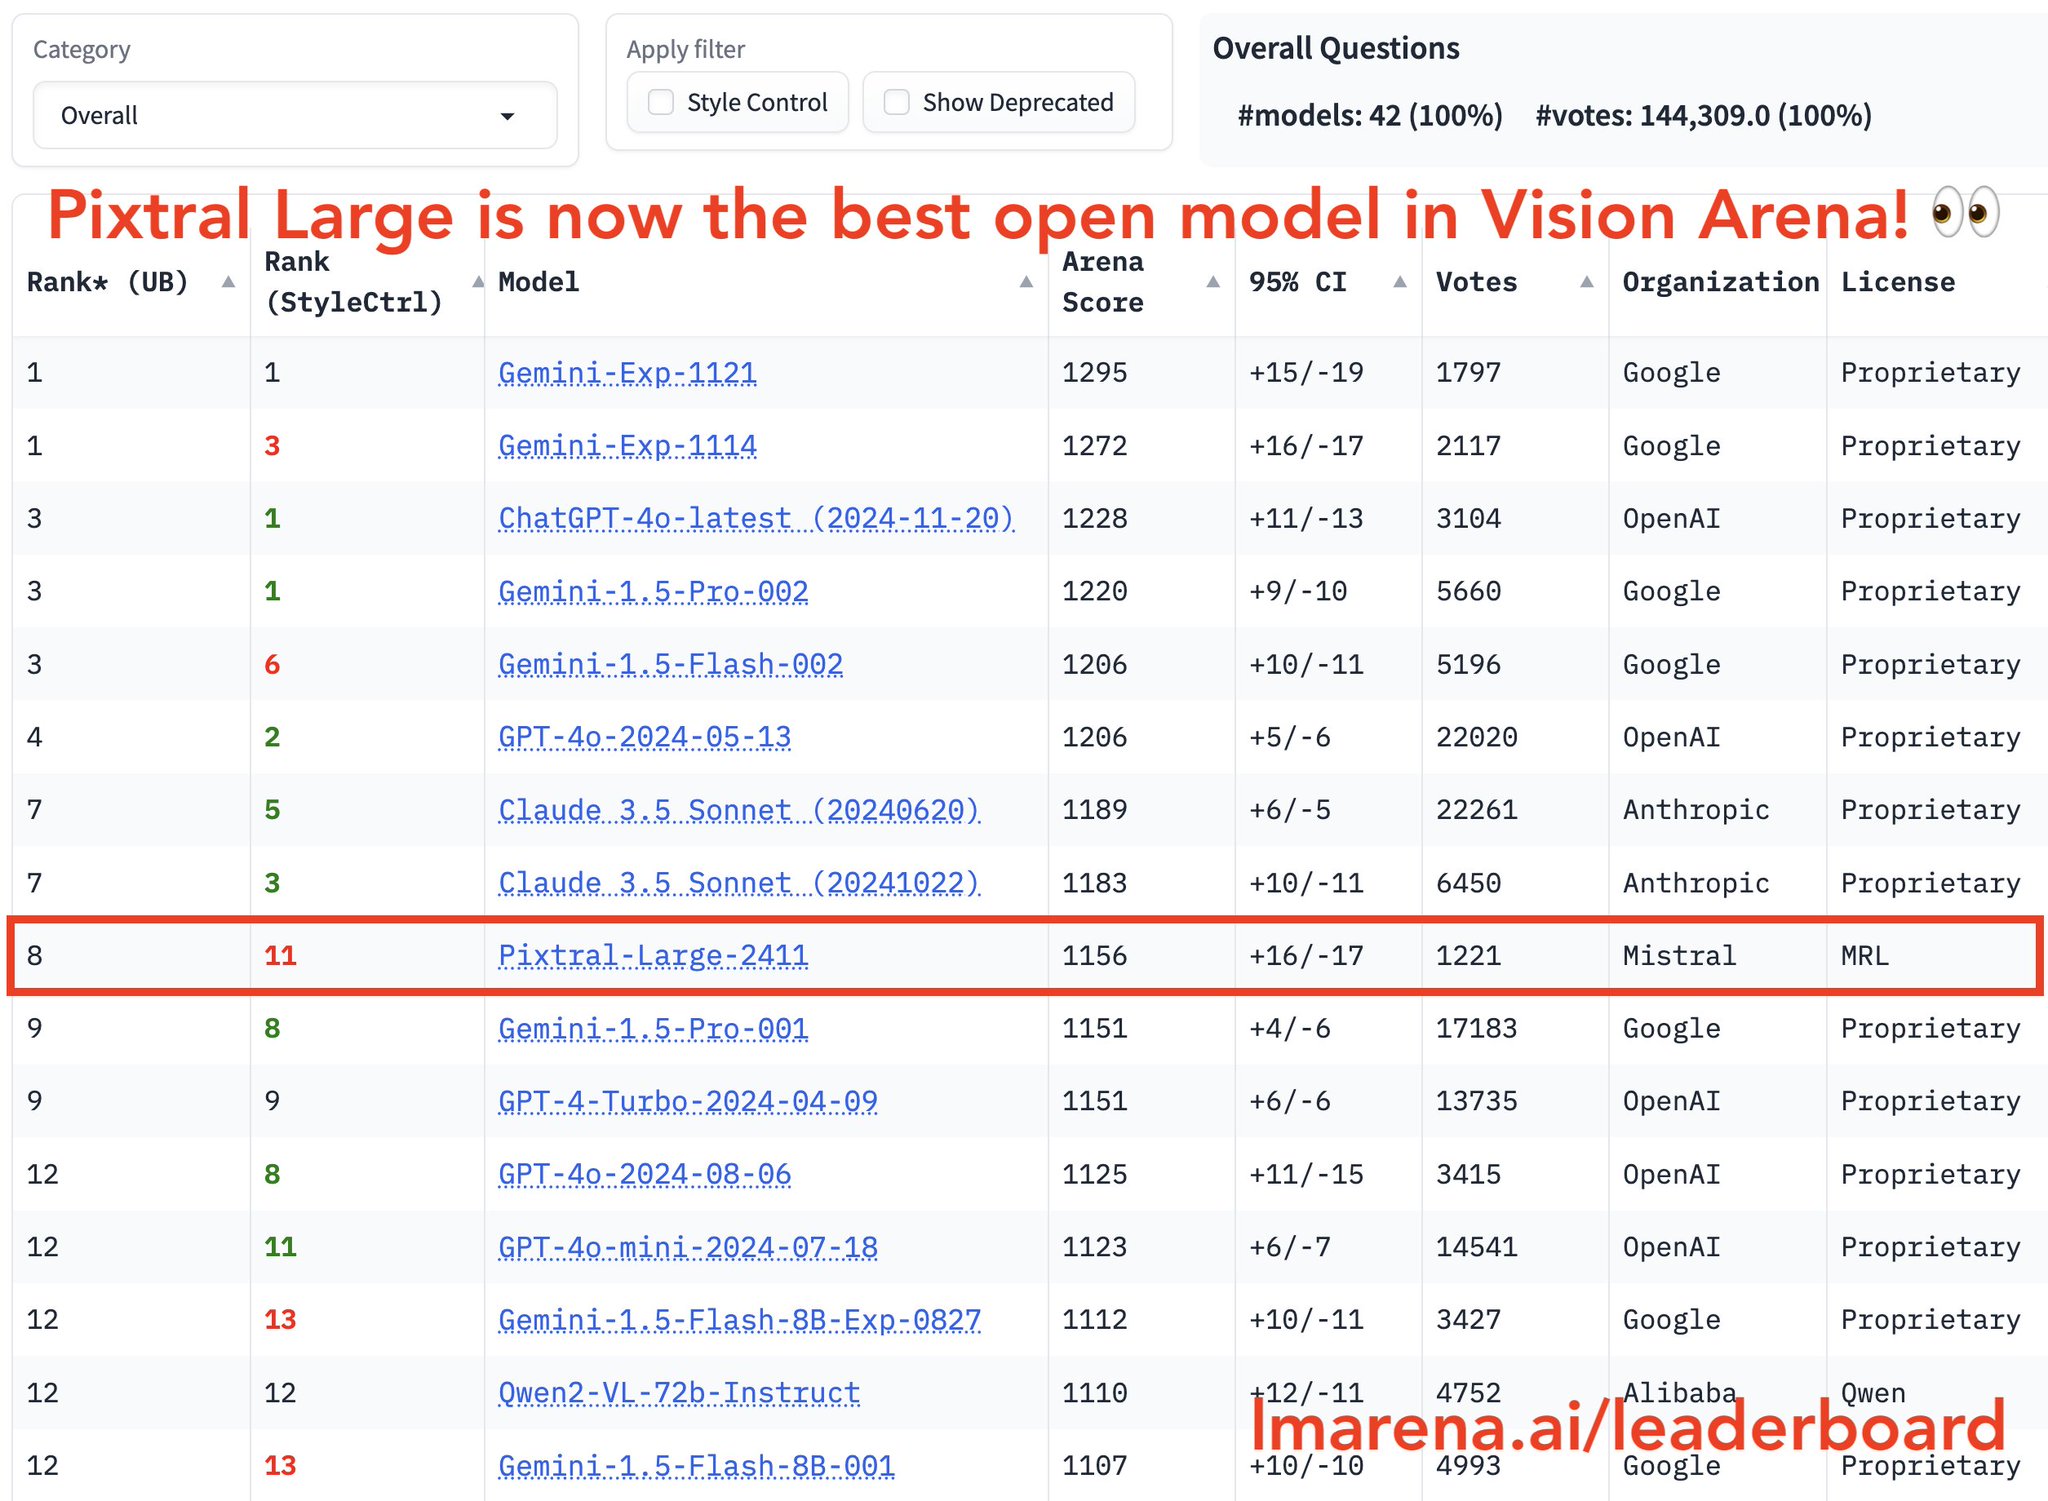Select the 1189 Arena Score cell
This screenshot has height=1501, width=2048.
point(1094,810)
